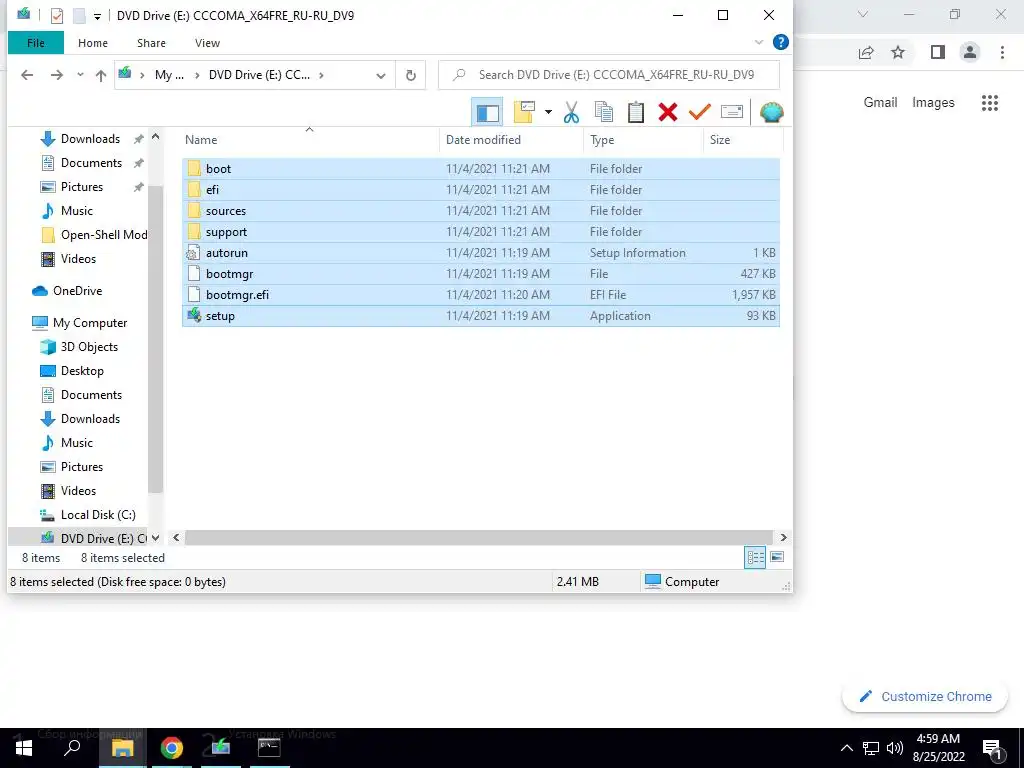Open Windows Start menu

coord(24,748)
